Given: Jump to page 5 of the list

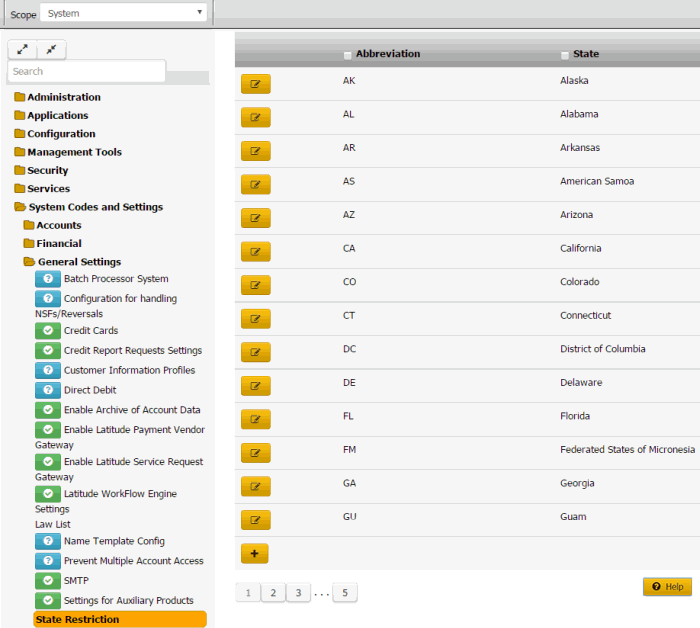Looking at the screenshot, I should (345, 593).
